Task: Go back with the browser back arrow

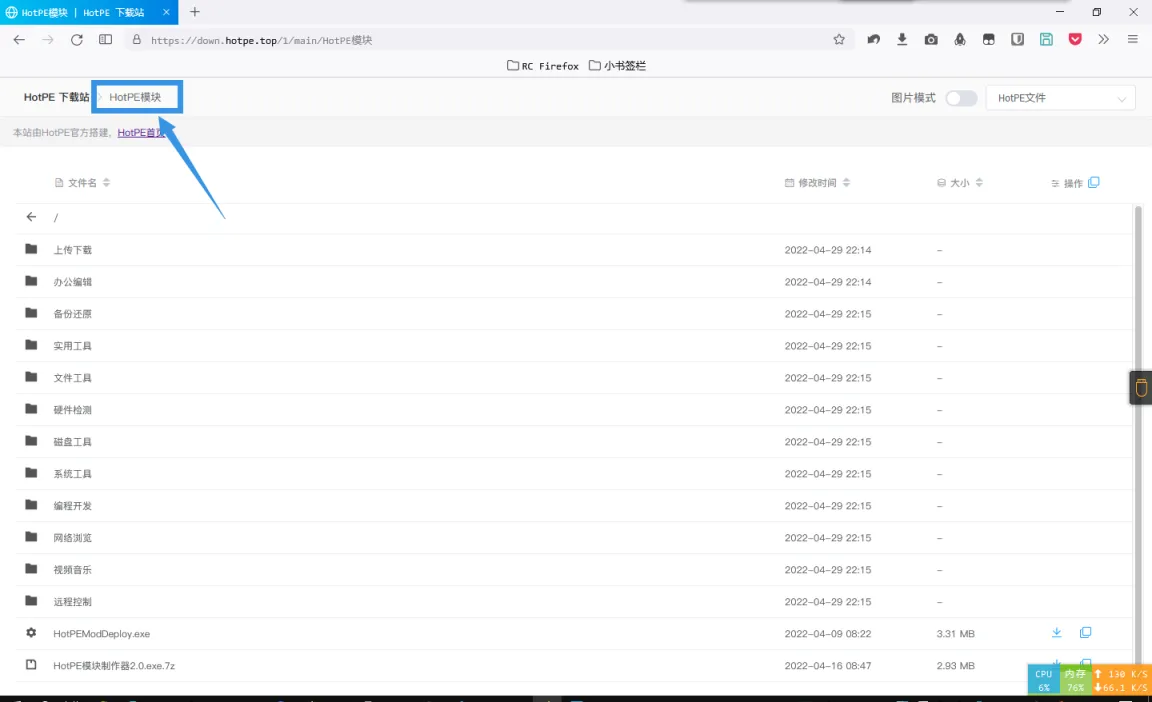Action: (19, 40)
